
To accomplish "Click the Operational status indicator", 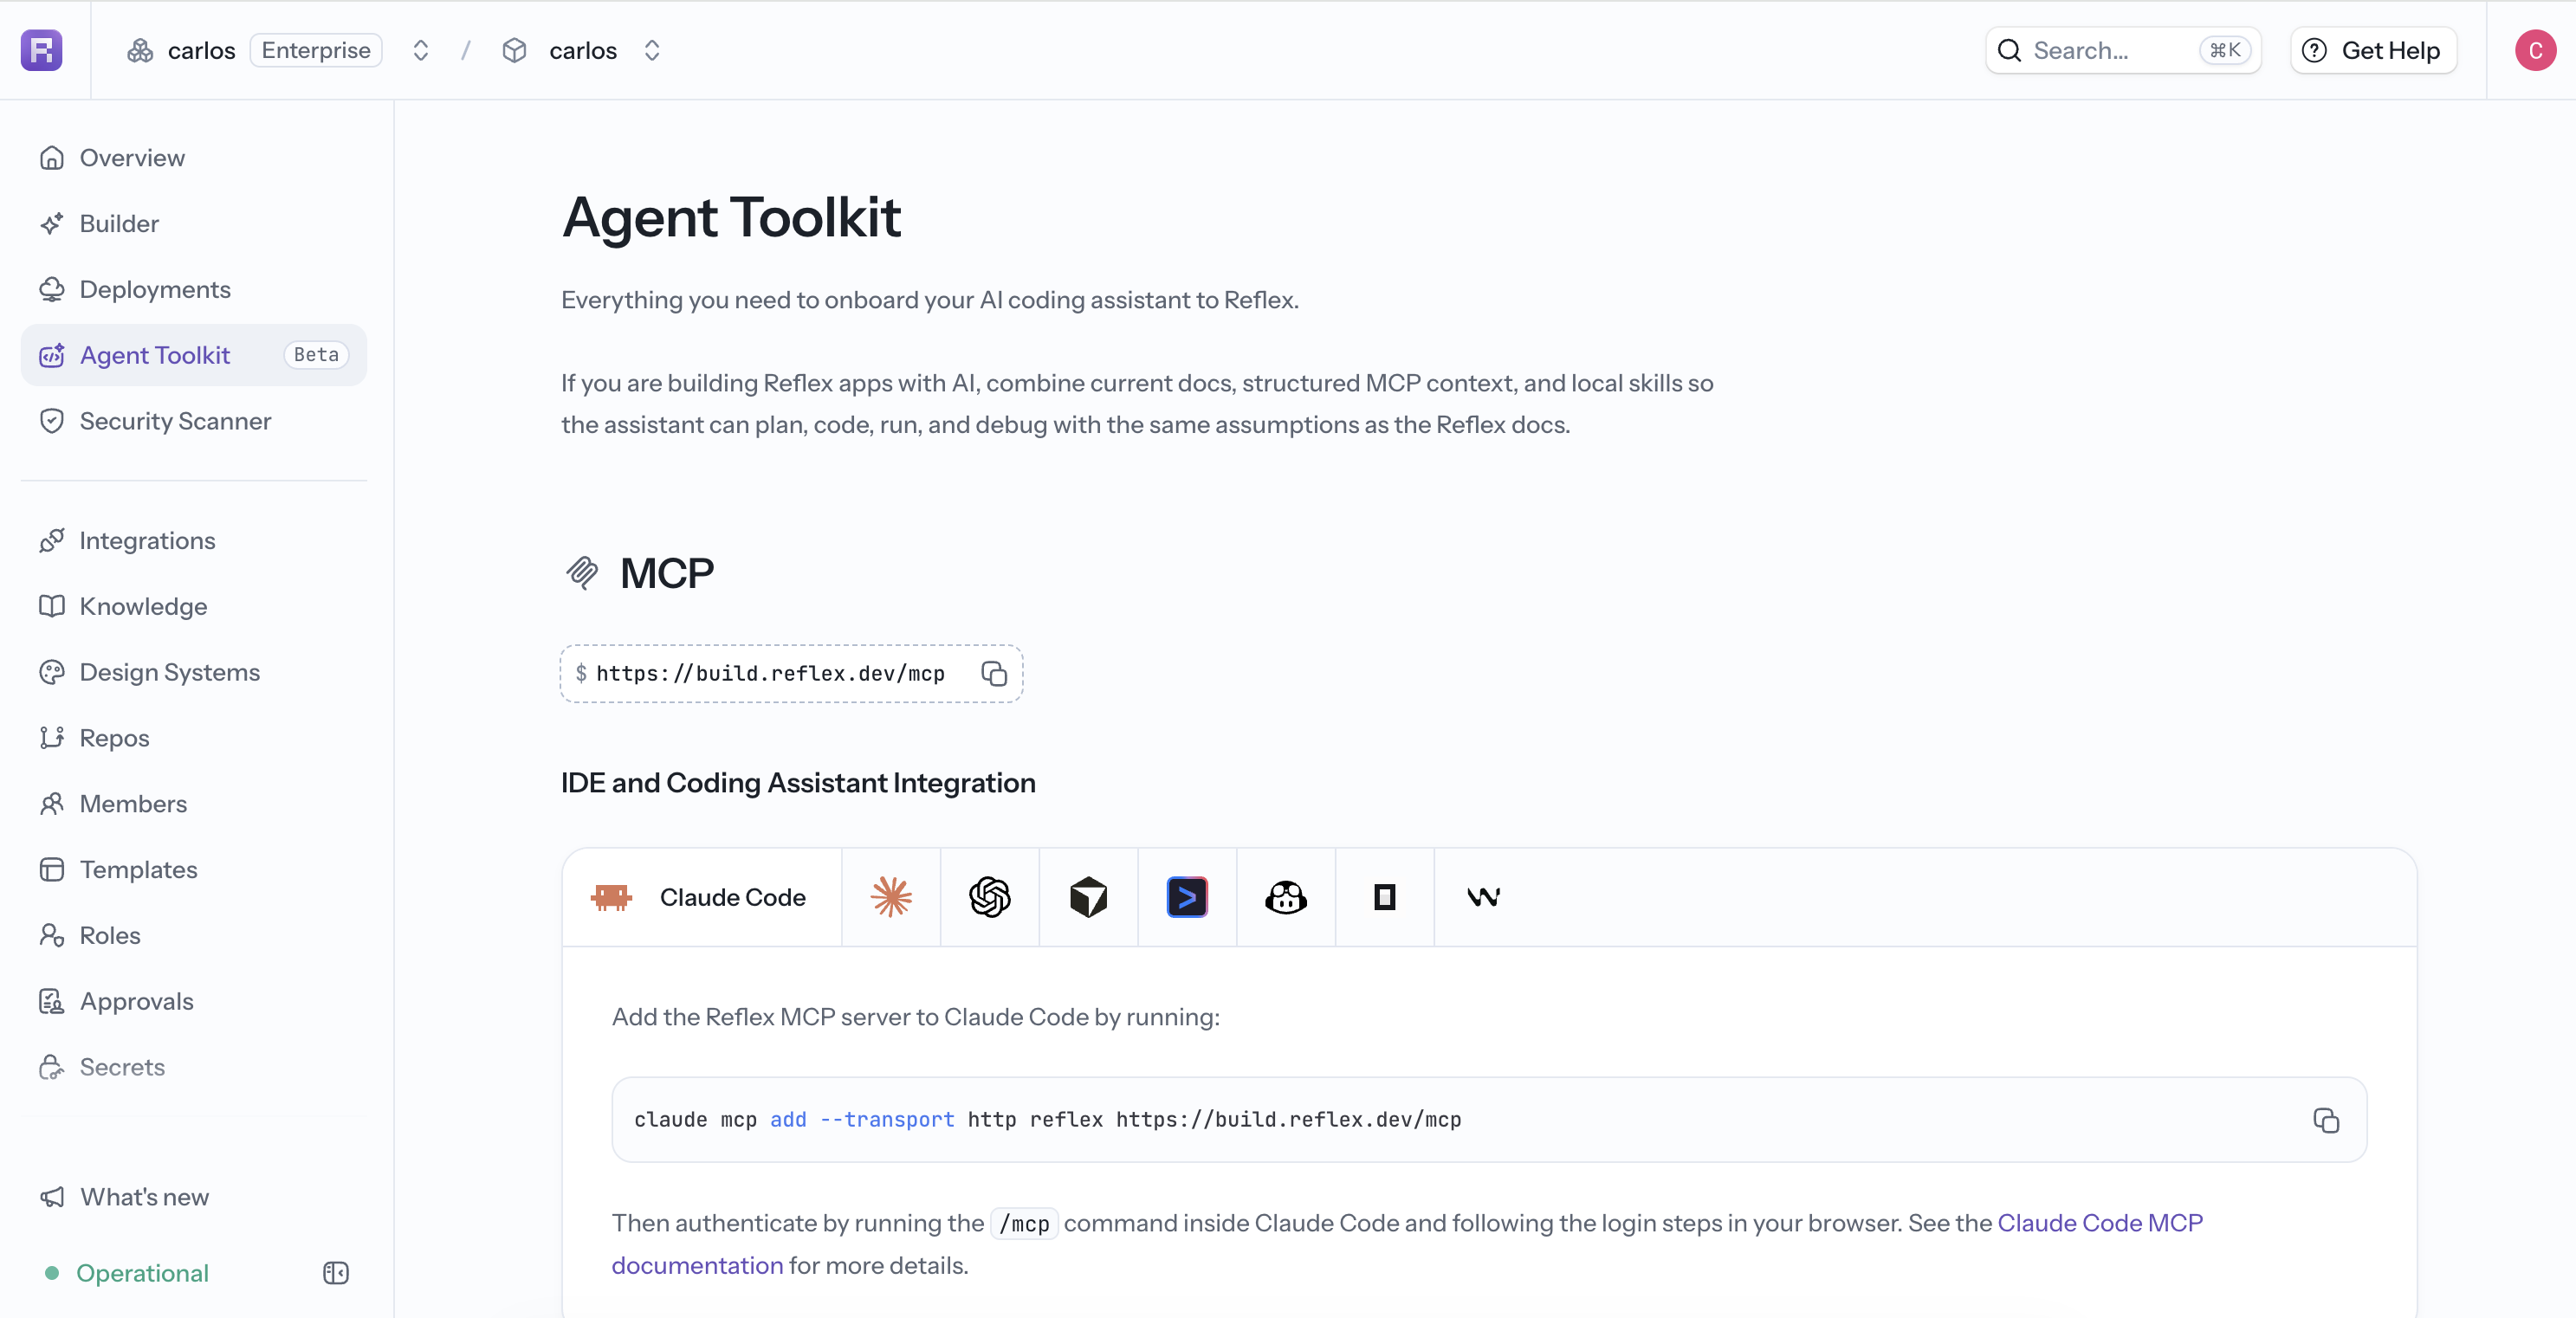I will pyautogui.click(x=127, y=1273).
